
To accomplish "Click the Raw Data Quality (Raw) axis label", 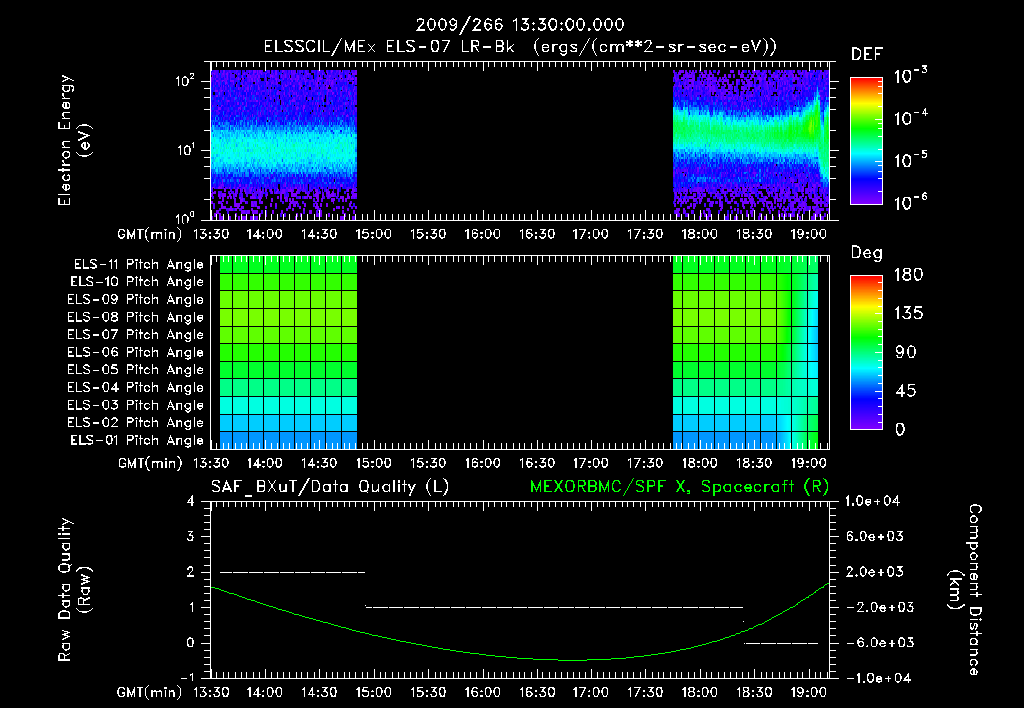I will click(74, 590).
